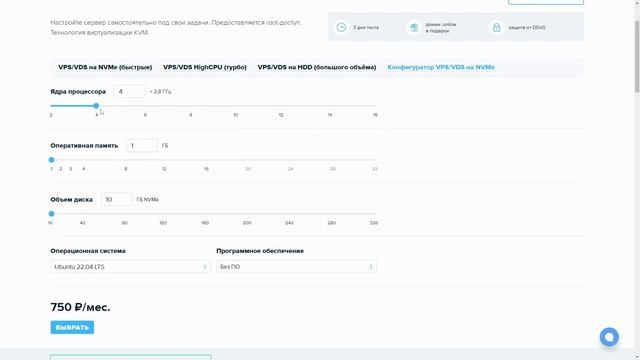Click the CPU cores slider handle

[x=96, y=106]
